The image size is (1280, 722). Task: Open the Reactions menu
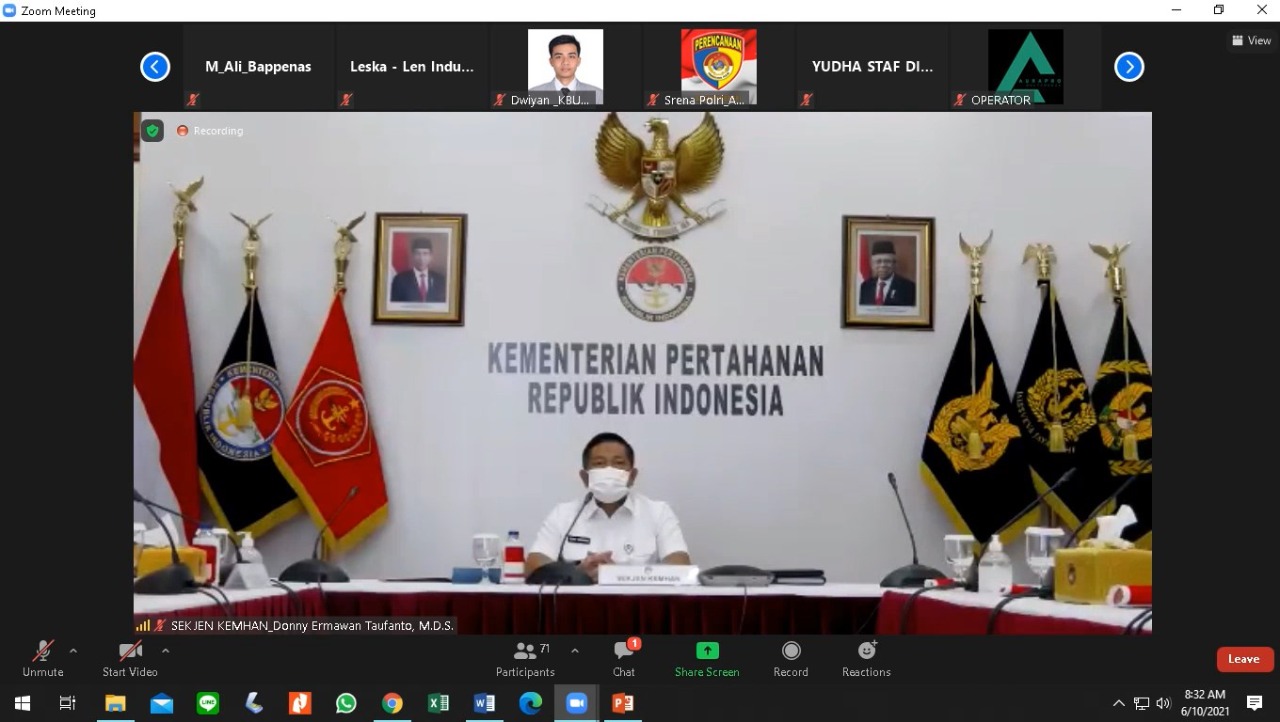(x=866, y=659)
